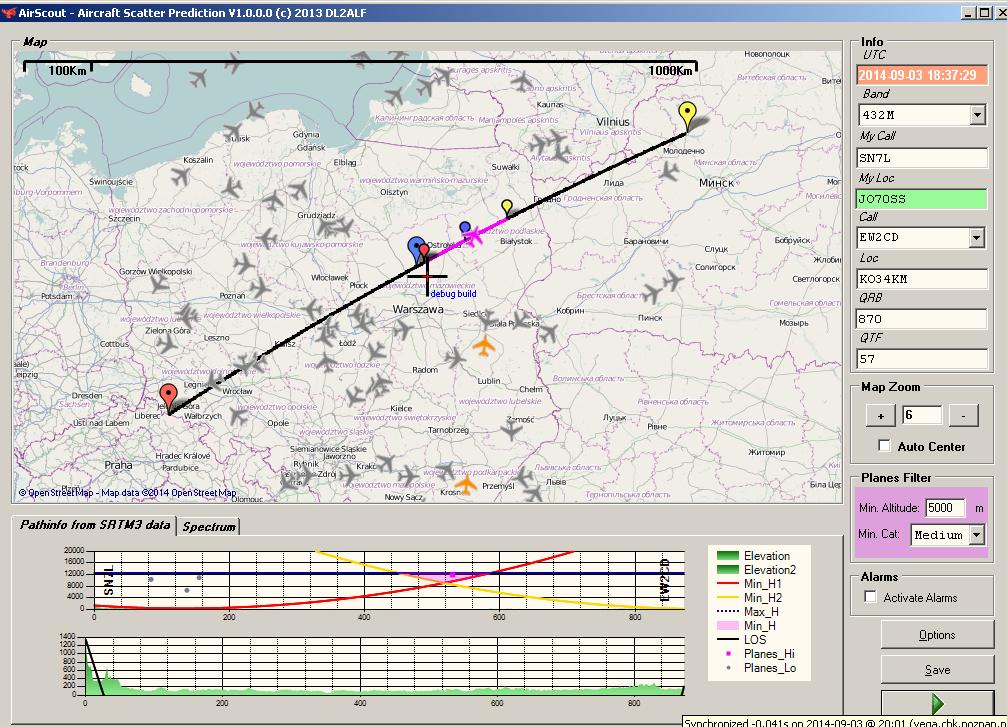Enable the Auto Center checkbox
The image size is (1007, 727).
[884, 446]
